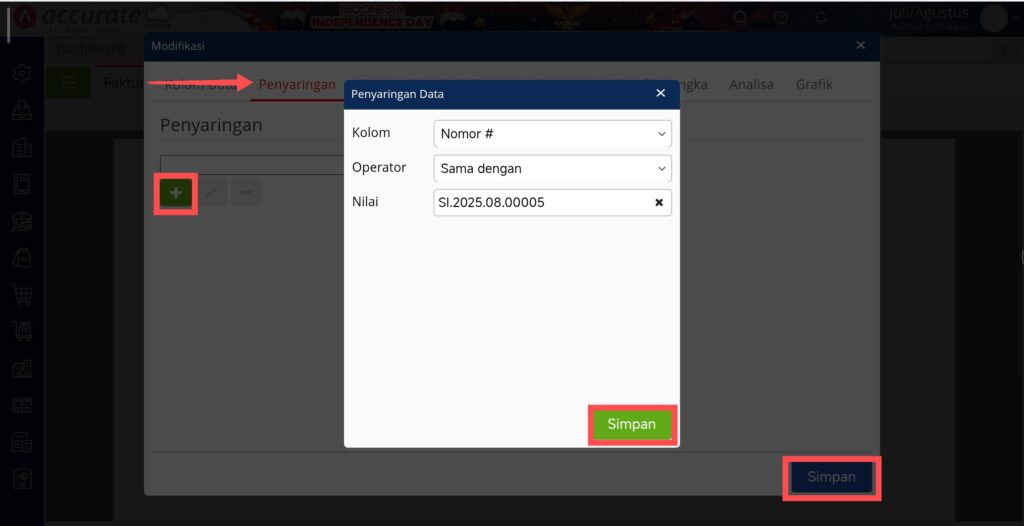Click the pencil edit-filter icon
Image resolution: width=1024 pixels, height=526 pixels.
click(x=212, y=193)
